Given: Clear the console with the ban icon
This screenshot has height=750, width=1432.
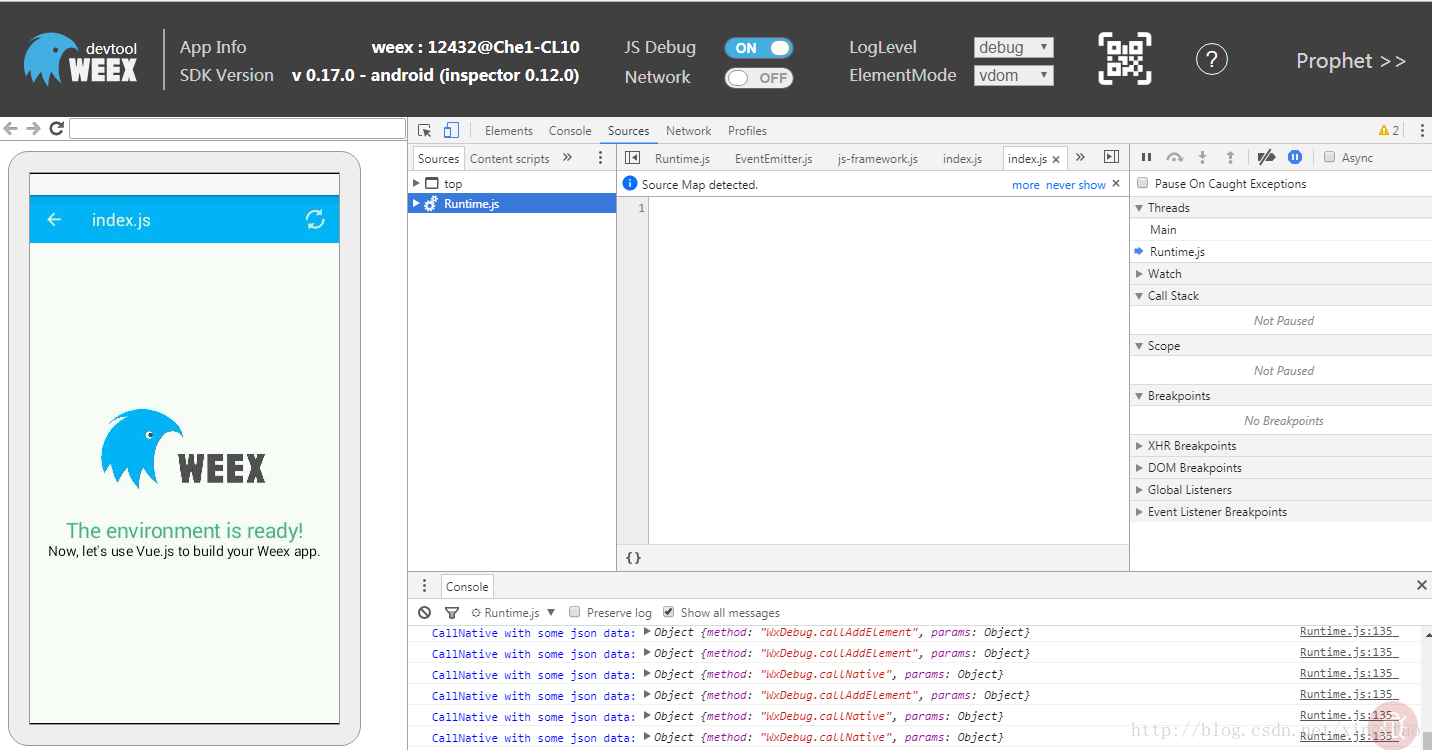Looking at the screenshot, I should [x=425, y=612].
